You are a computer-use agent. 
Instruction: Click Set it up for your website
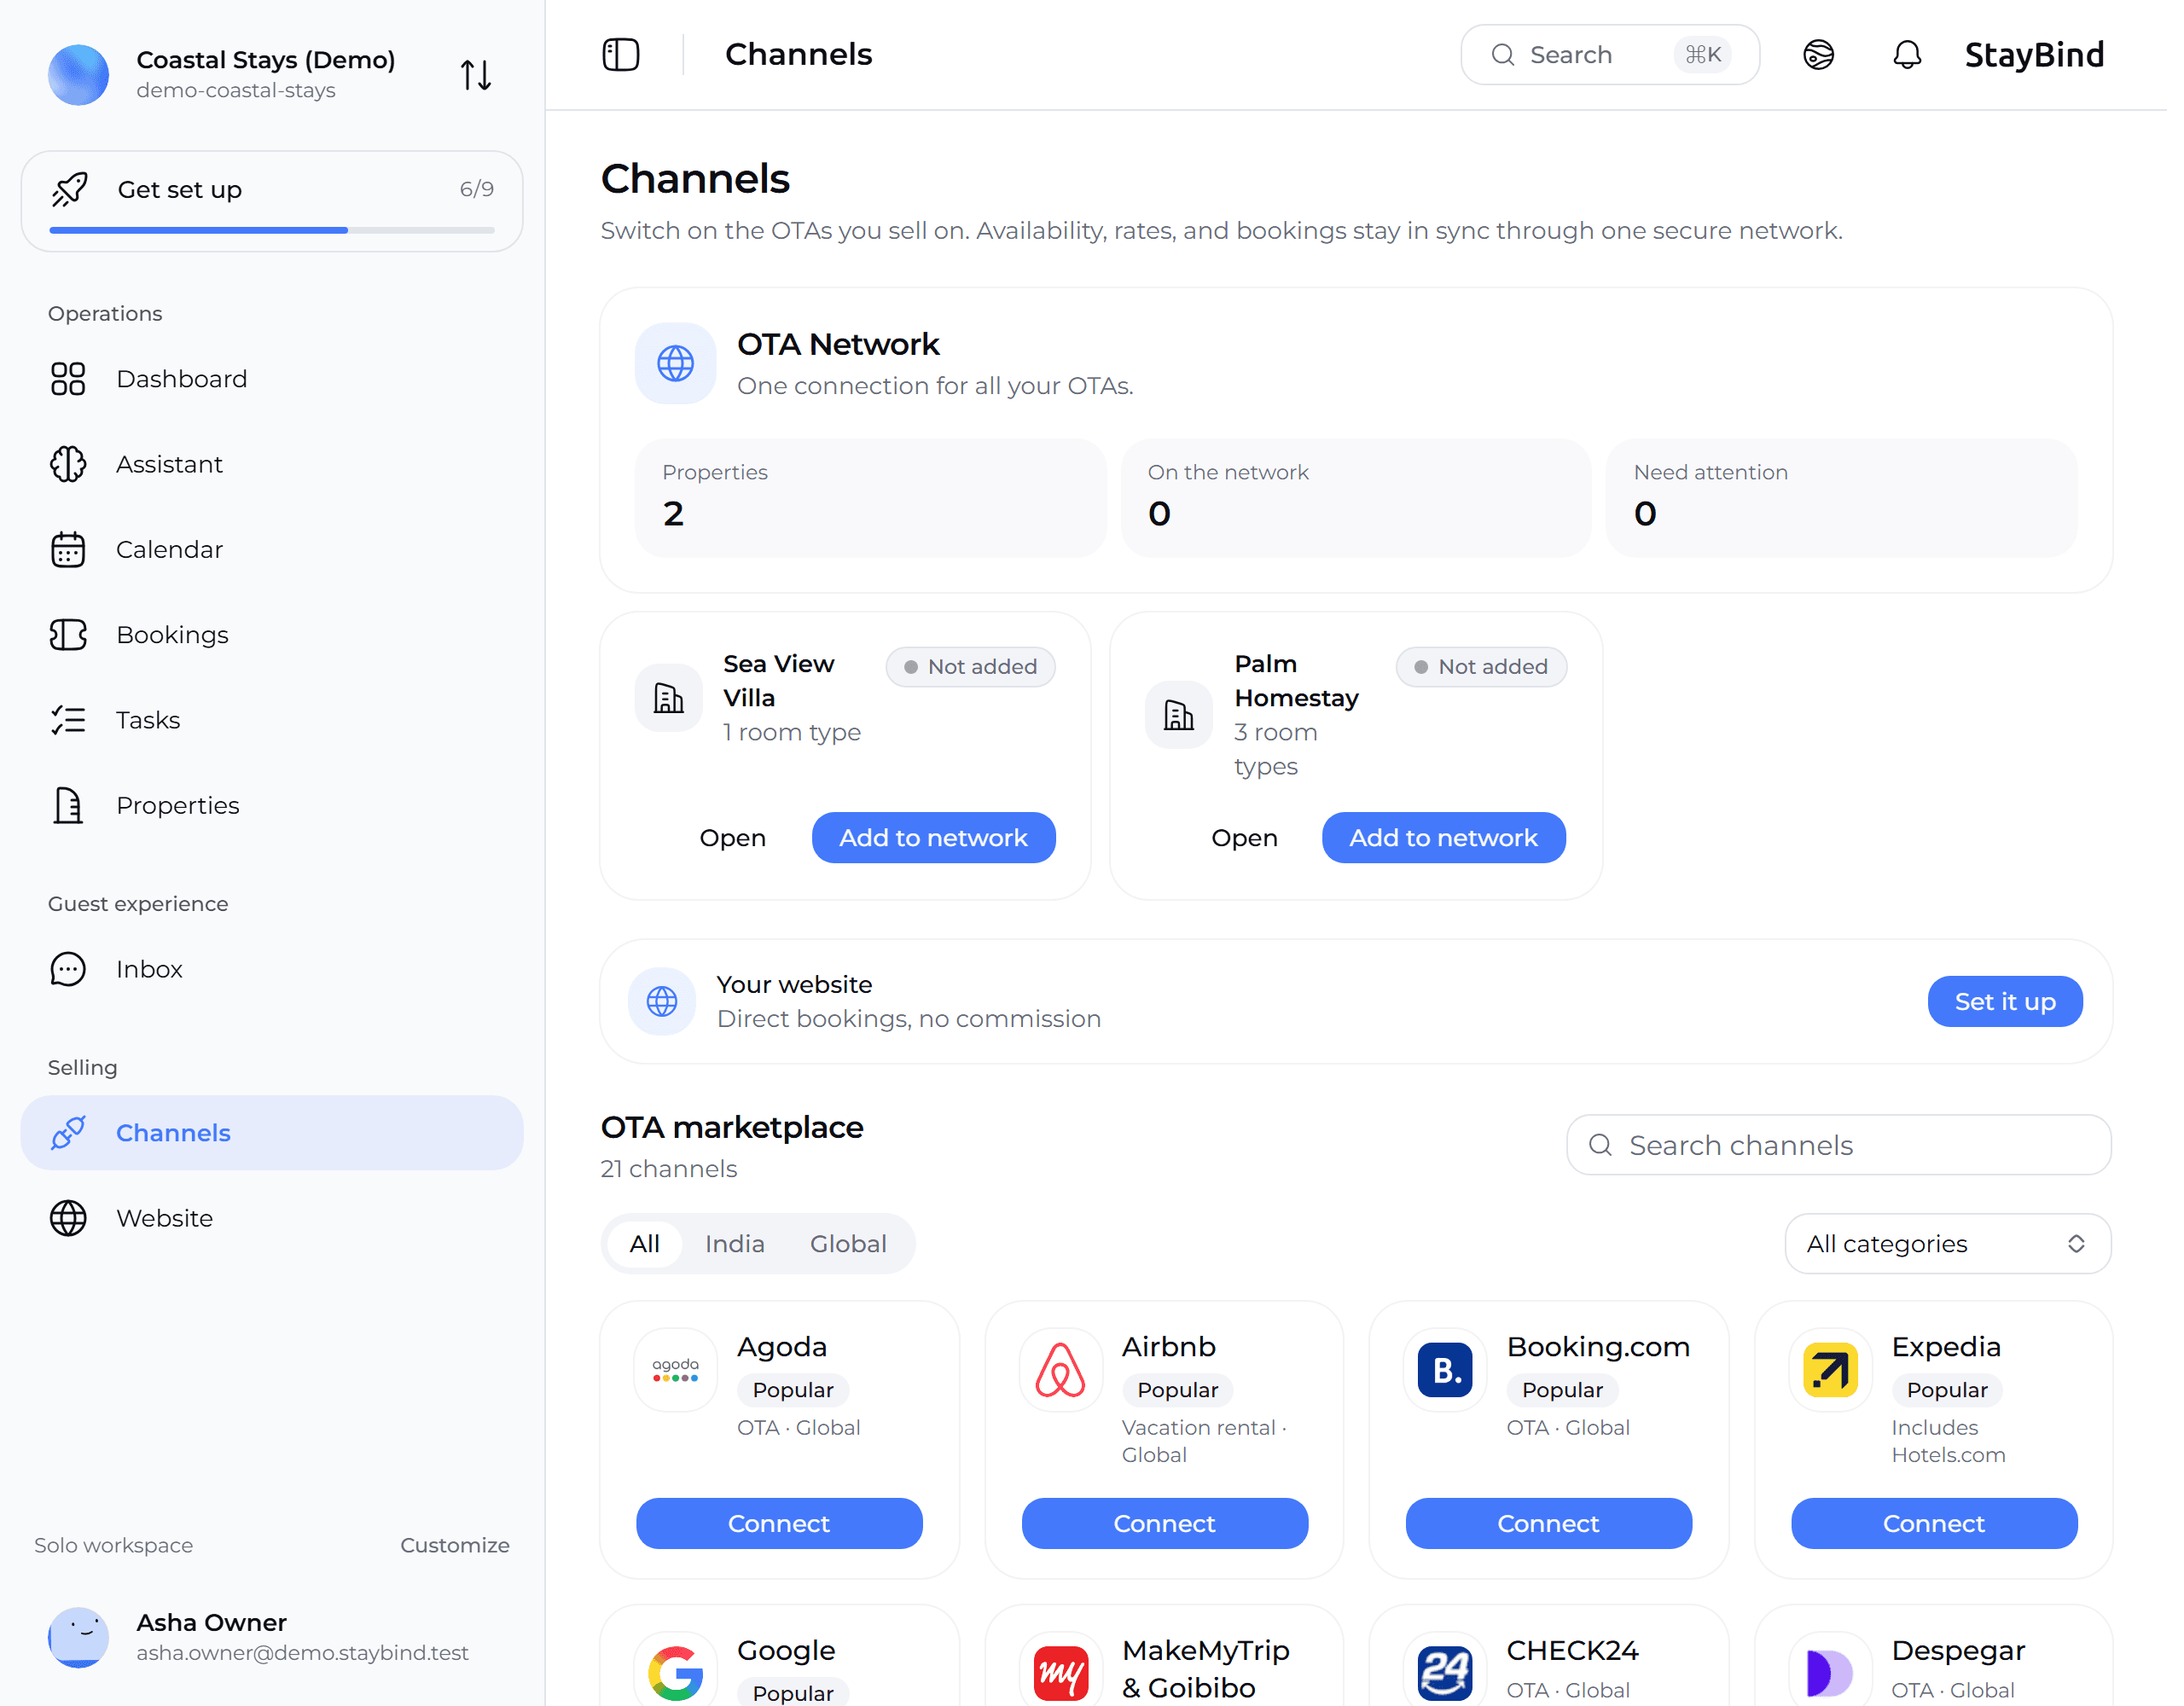(2003, 1000)
